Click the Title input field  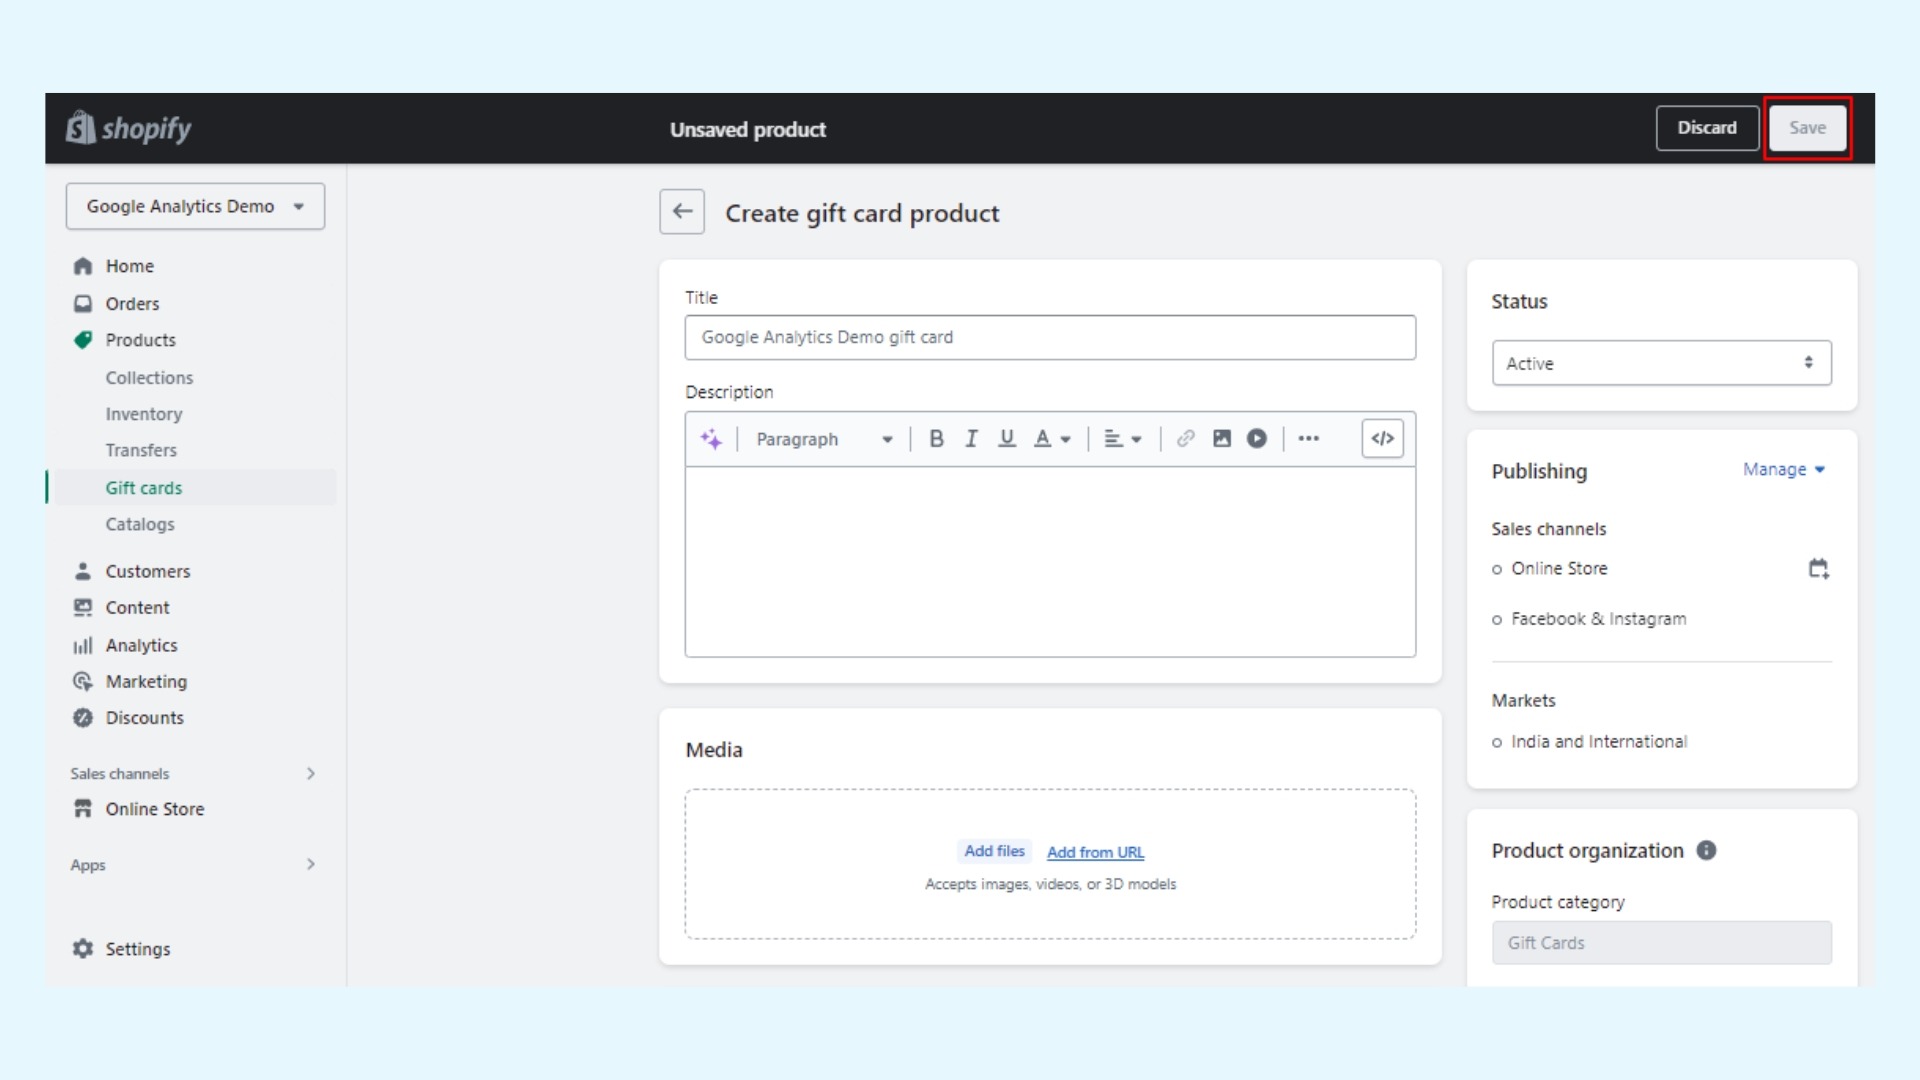click(x=1050, y=337)
